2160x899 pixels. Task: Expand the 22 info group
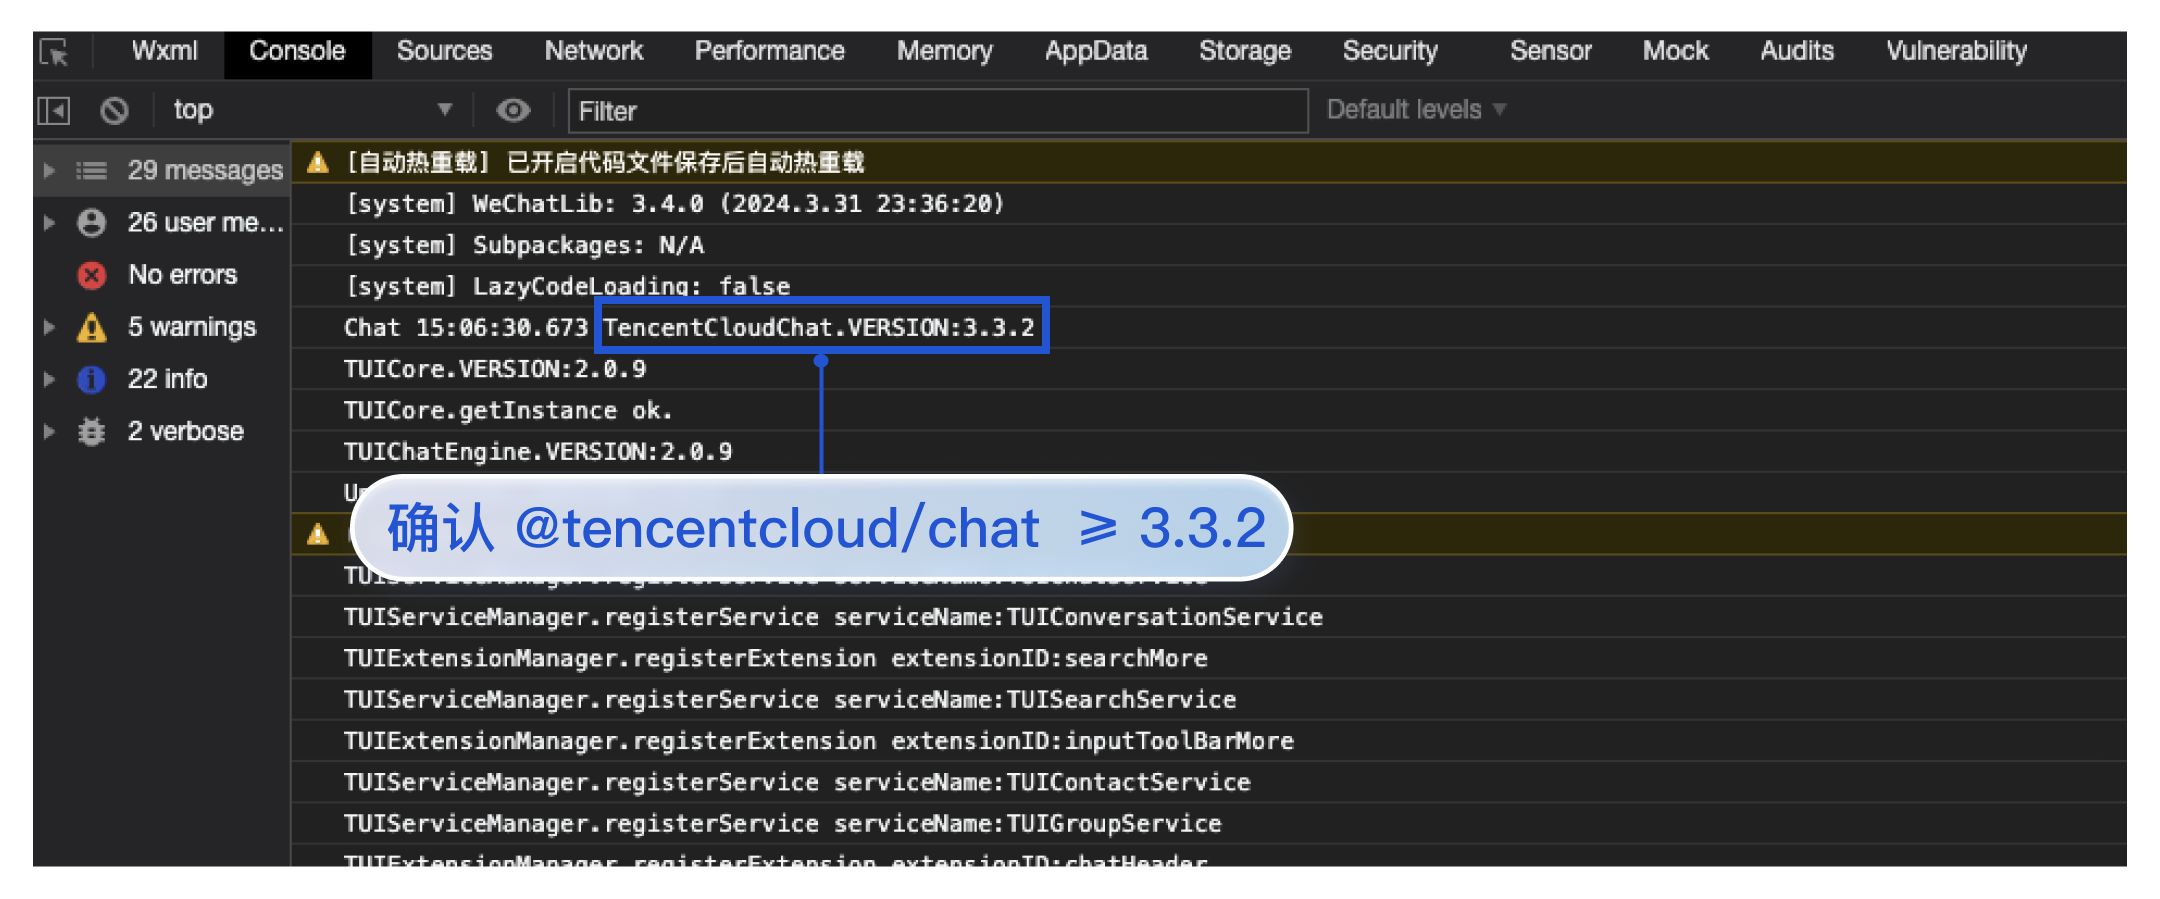[x=49, y=379]
